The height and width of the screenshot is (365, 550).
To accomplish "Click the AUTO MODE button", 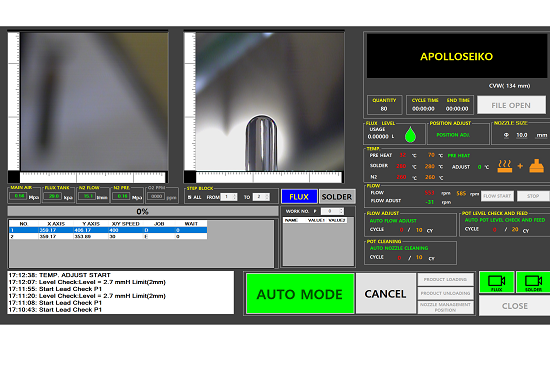I will pyautogui.click(x=300, y=294).
